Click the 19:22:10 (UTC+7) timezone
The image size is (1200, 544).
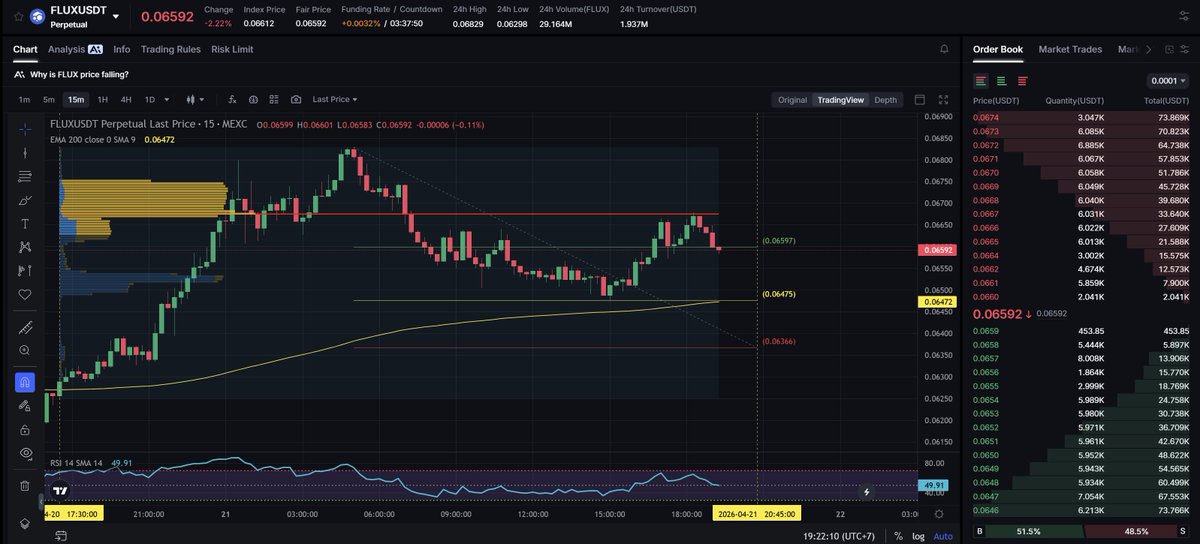click(x=839, y=536)
